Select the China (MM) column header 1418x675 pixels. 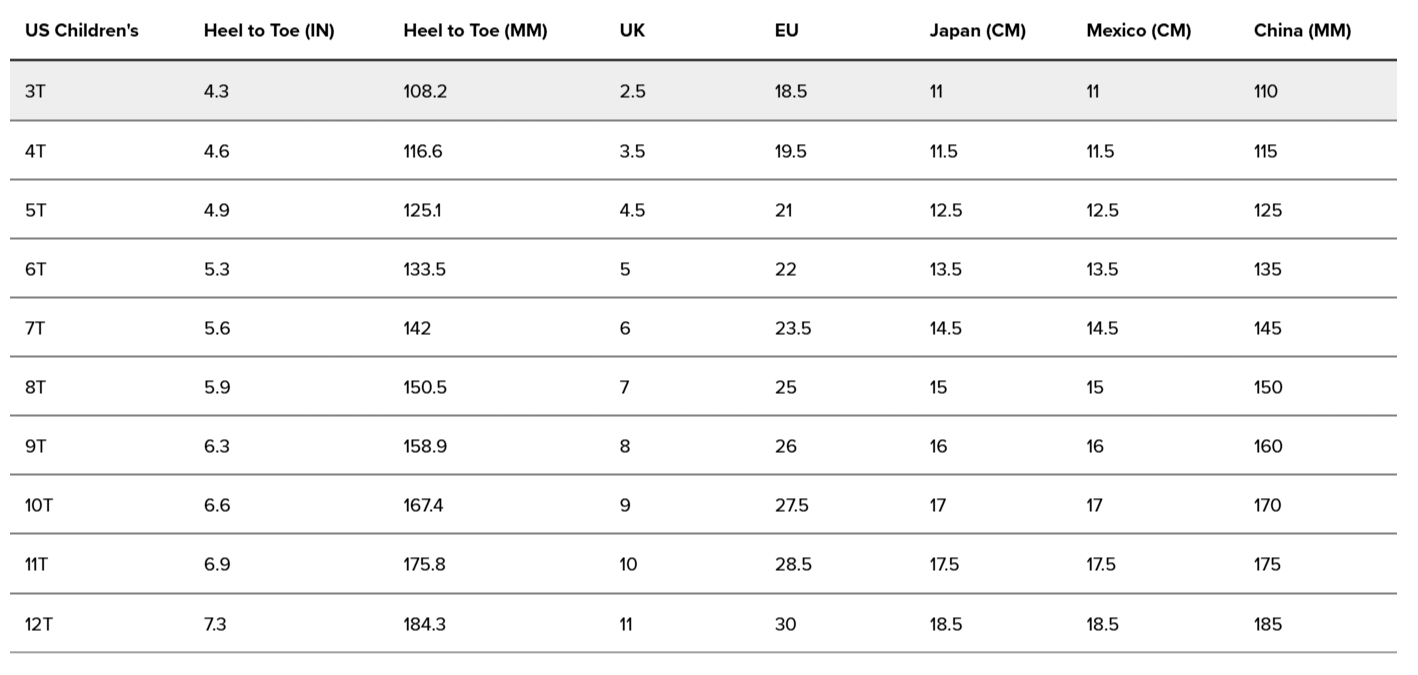click(1302, 31)
